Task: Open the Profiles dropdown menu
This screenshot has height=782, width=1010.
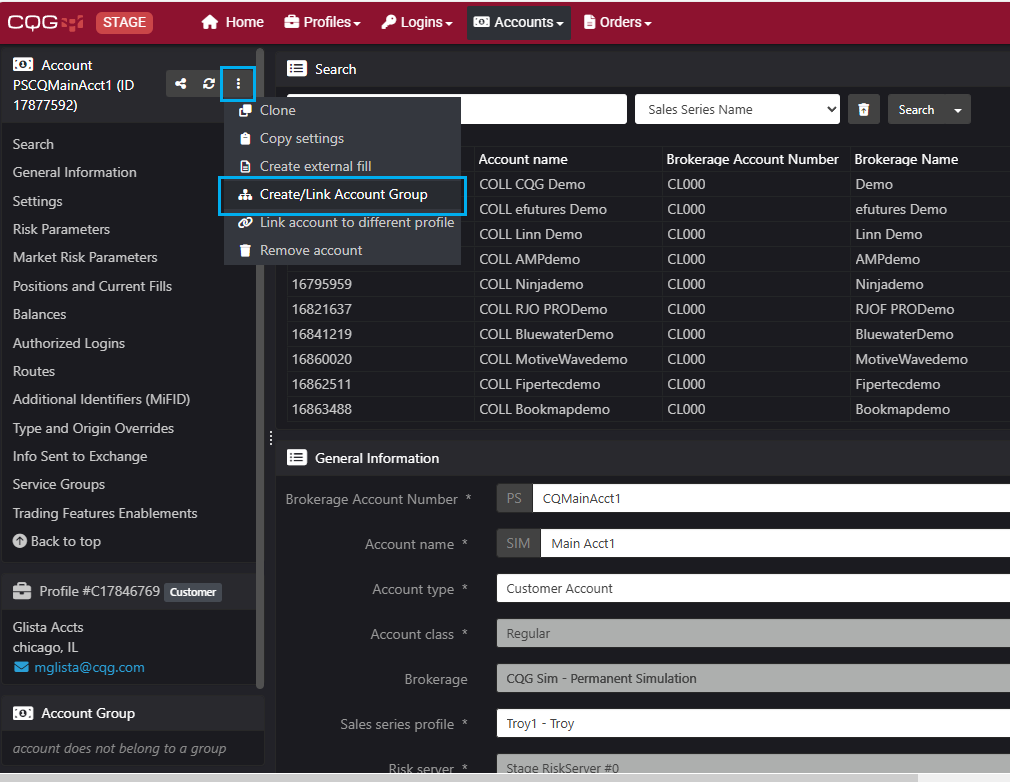Action: (322, 22)
